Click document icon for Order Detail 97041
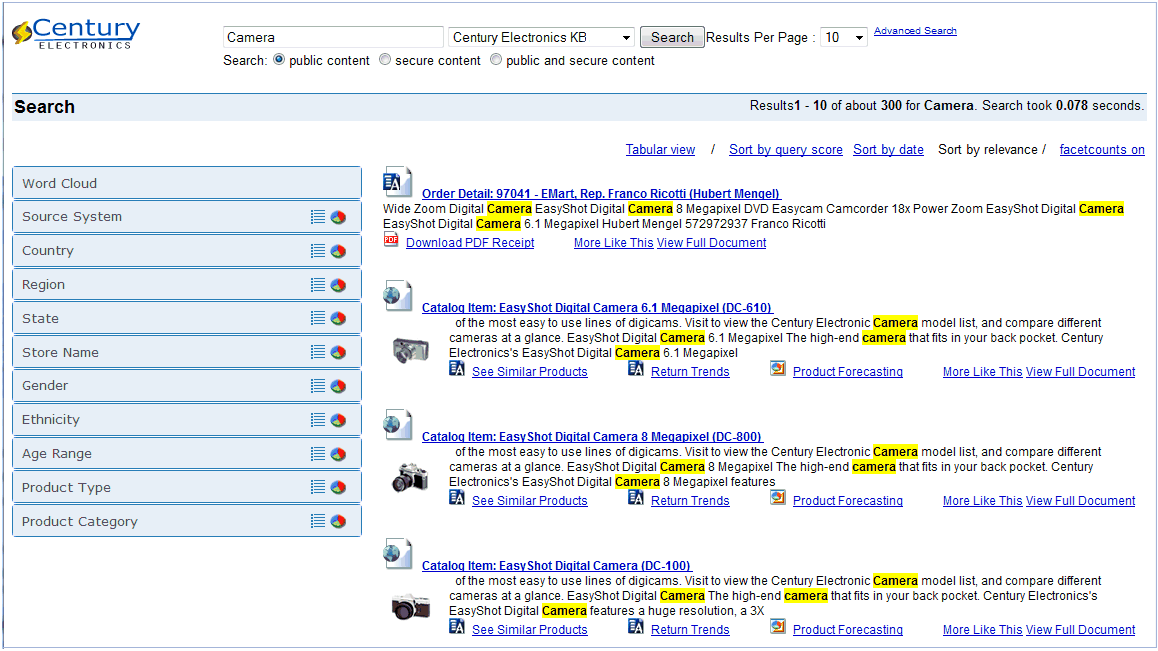 click(397, 182)
